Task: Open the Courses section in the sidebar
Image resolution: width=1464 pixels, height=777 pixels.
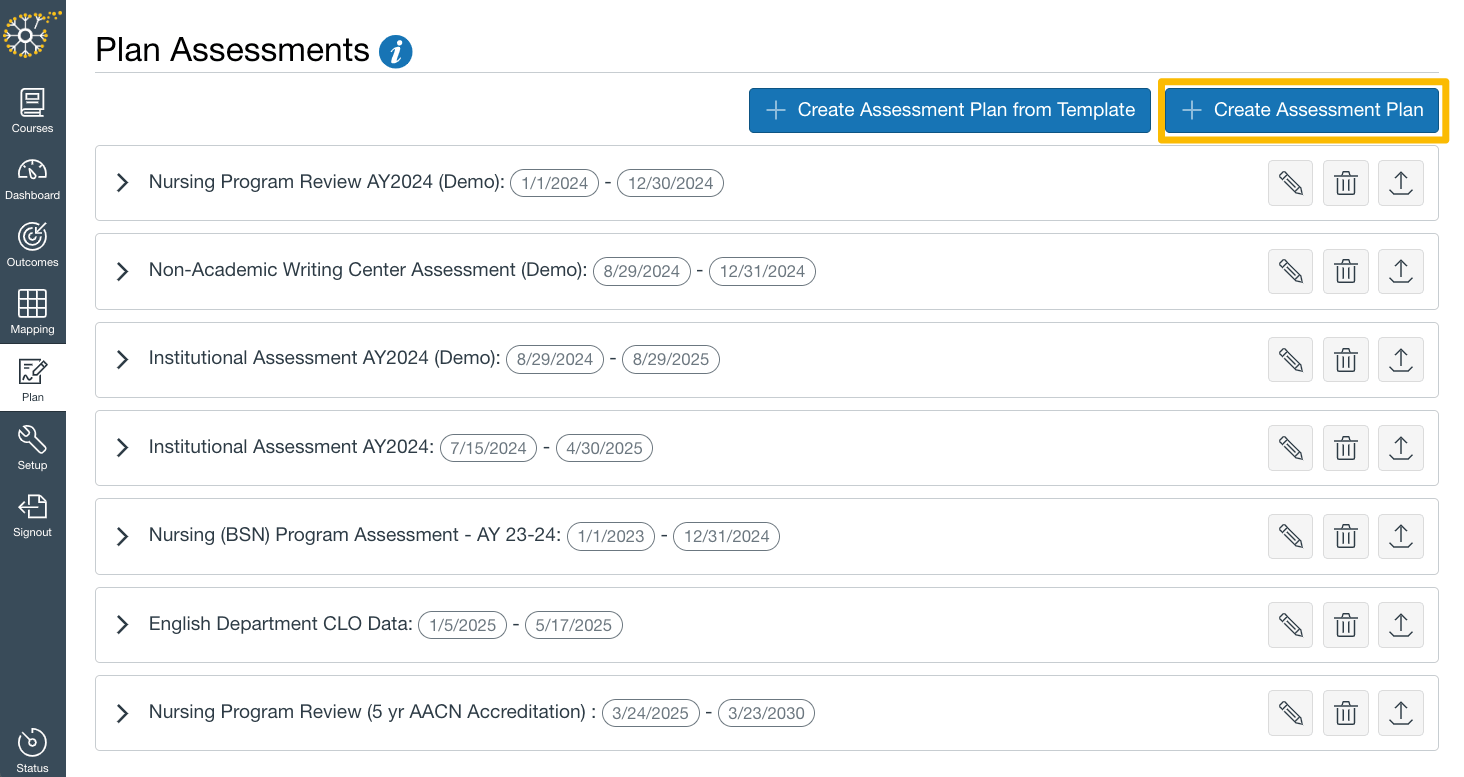Action: (32, 110)
